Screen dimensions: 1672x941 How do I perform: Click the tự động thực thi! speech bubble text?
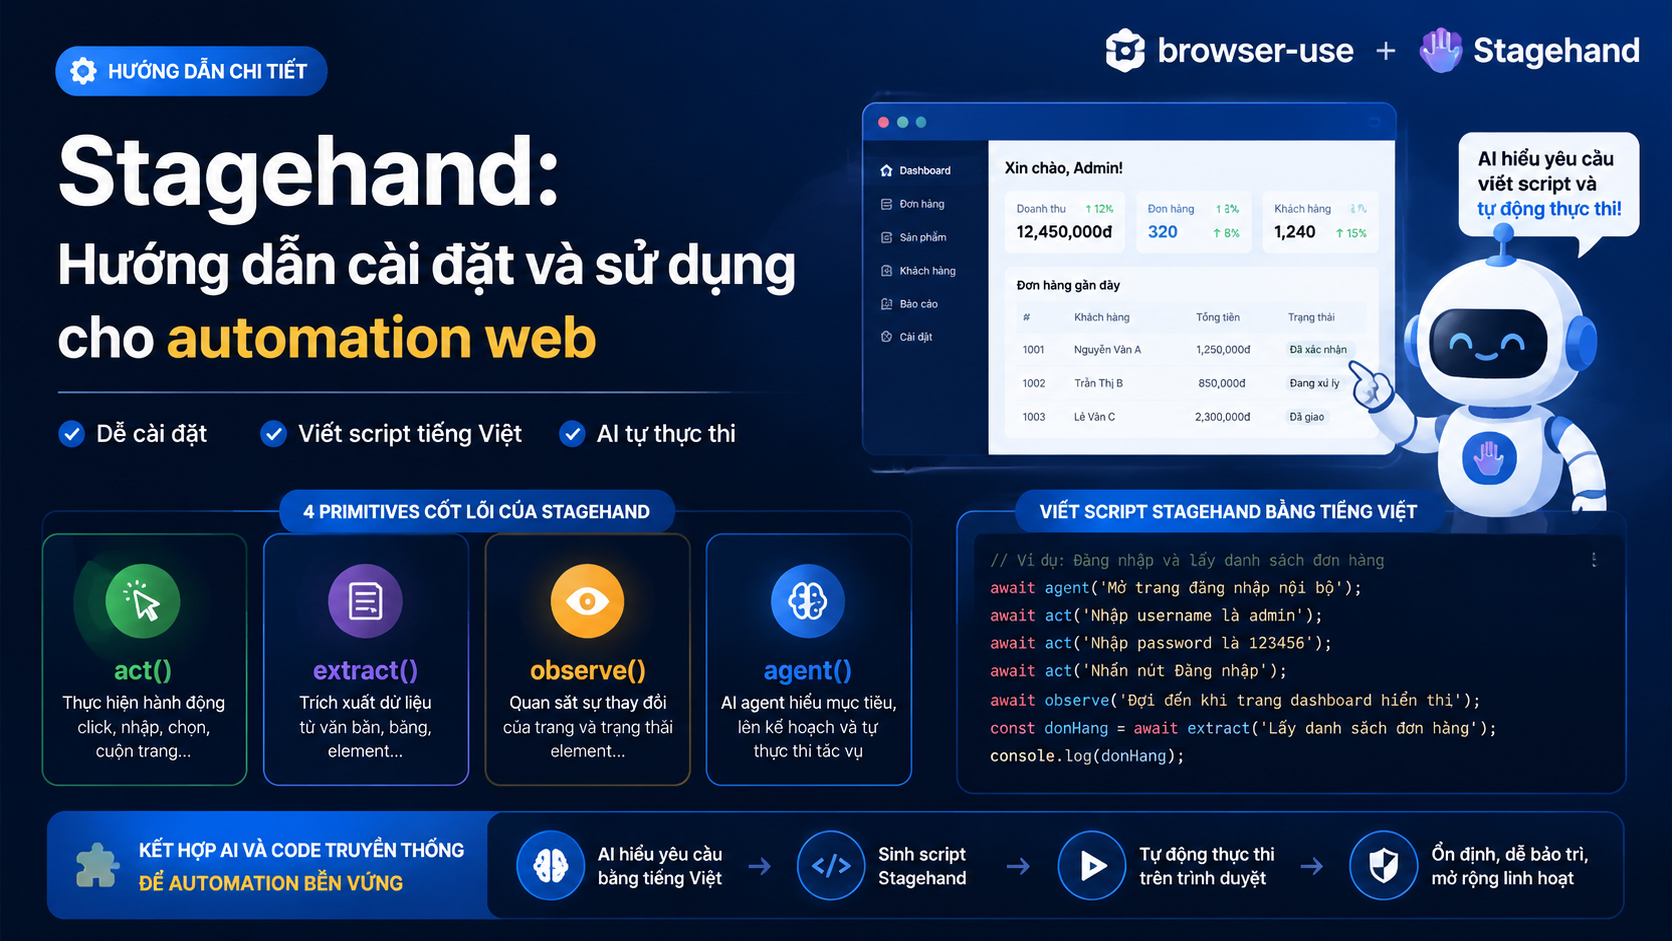pos(1549,209)
